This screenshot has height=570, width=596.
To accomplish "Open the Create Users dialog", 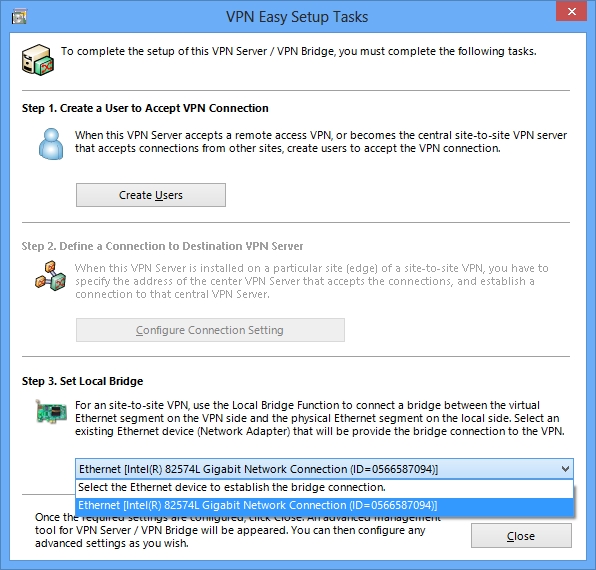I will pyautogui.click(x=151, y=195).
